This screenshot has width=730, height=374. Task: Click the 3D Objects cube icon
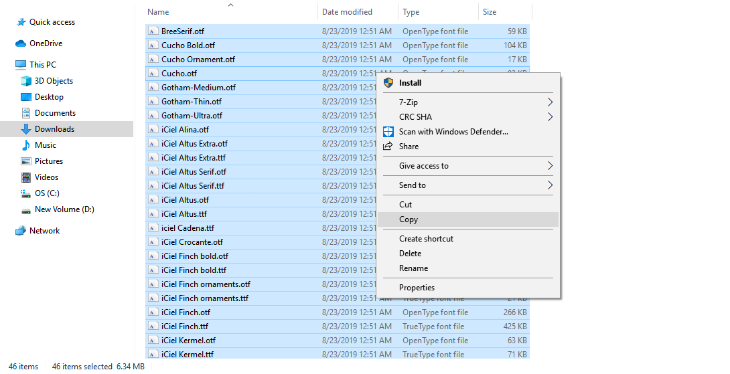(26, 81)
